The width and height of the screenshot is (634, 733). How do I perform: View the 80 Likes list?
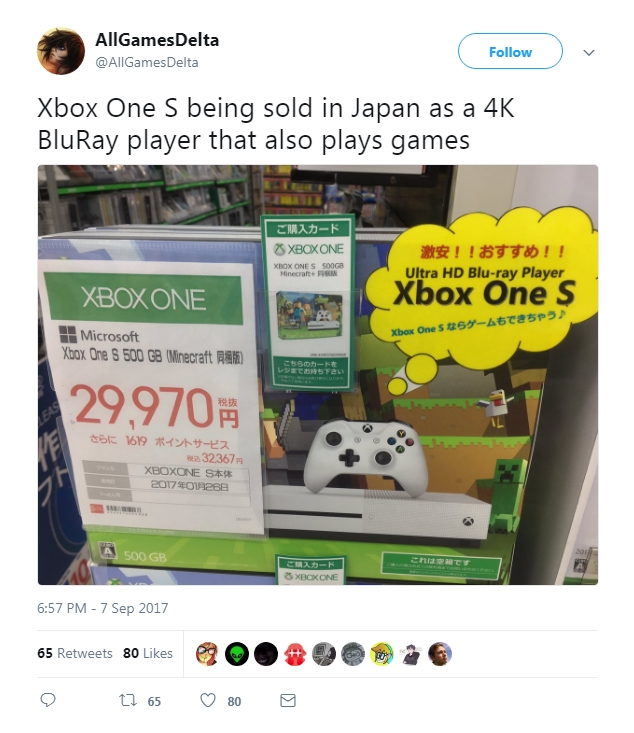[148, 653]
